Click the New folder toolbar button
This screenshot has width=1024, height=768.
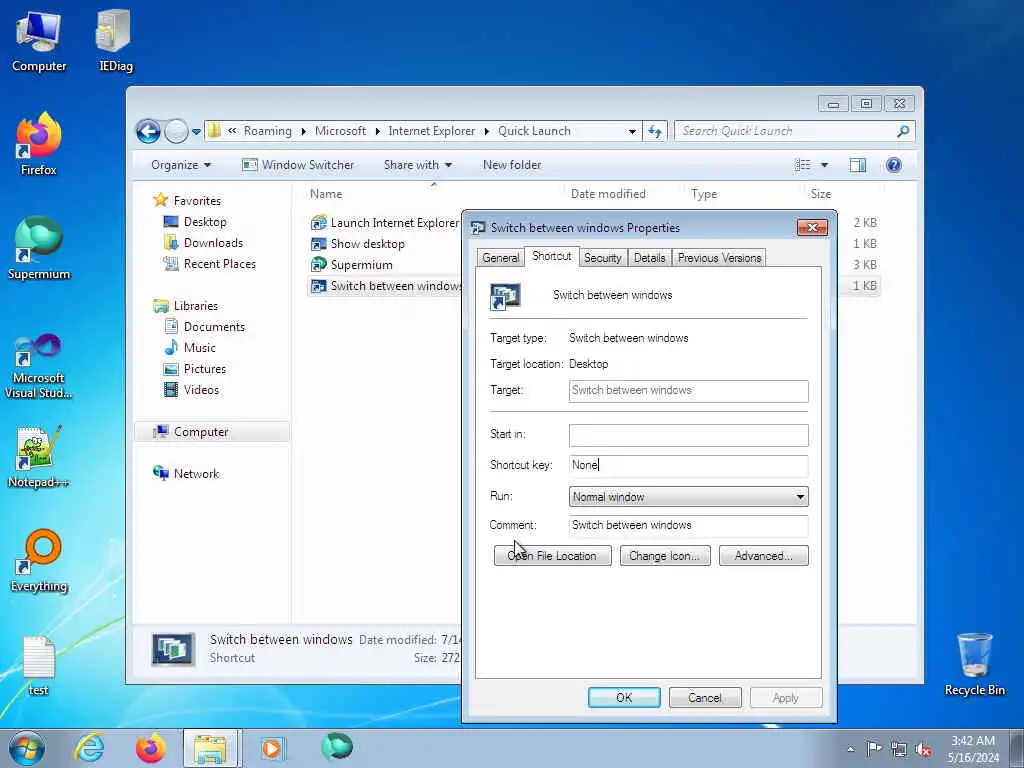click(512, 165)
